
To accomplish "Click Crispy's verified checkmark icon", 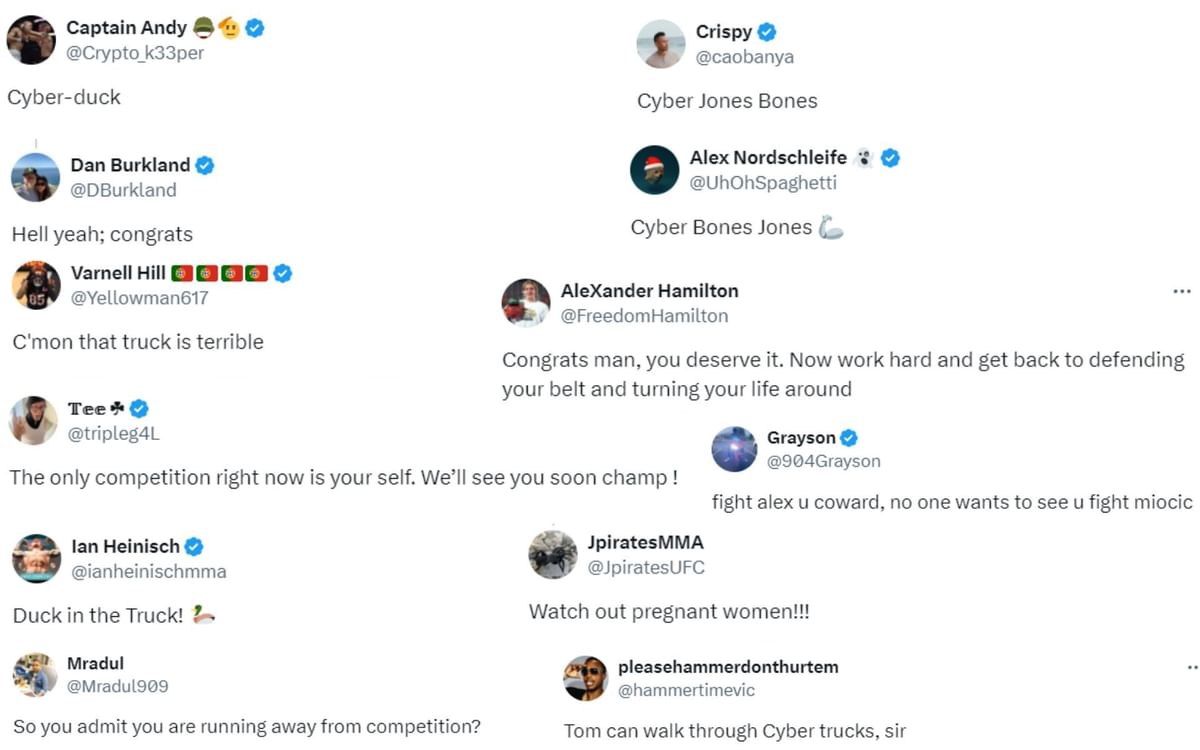I will 766,30.
